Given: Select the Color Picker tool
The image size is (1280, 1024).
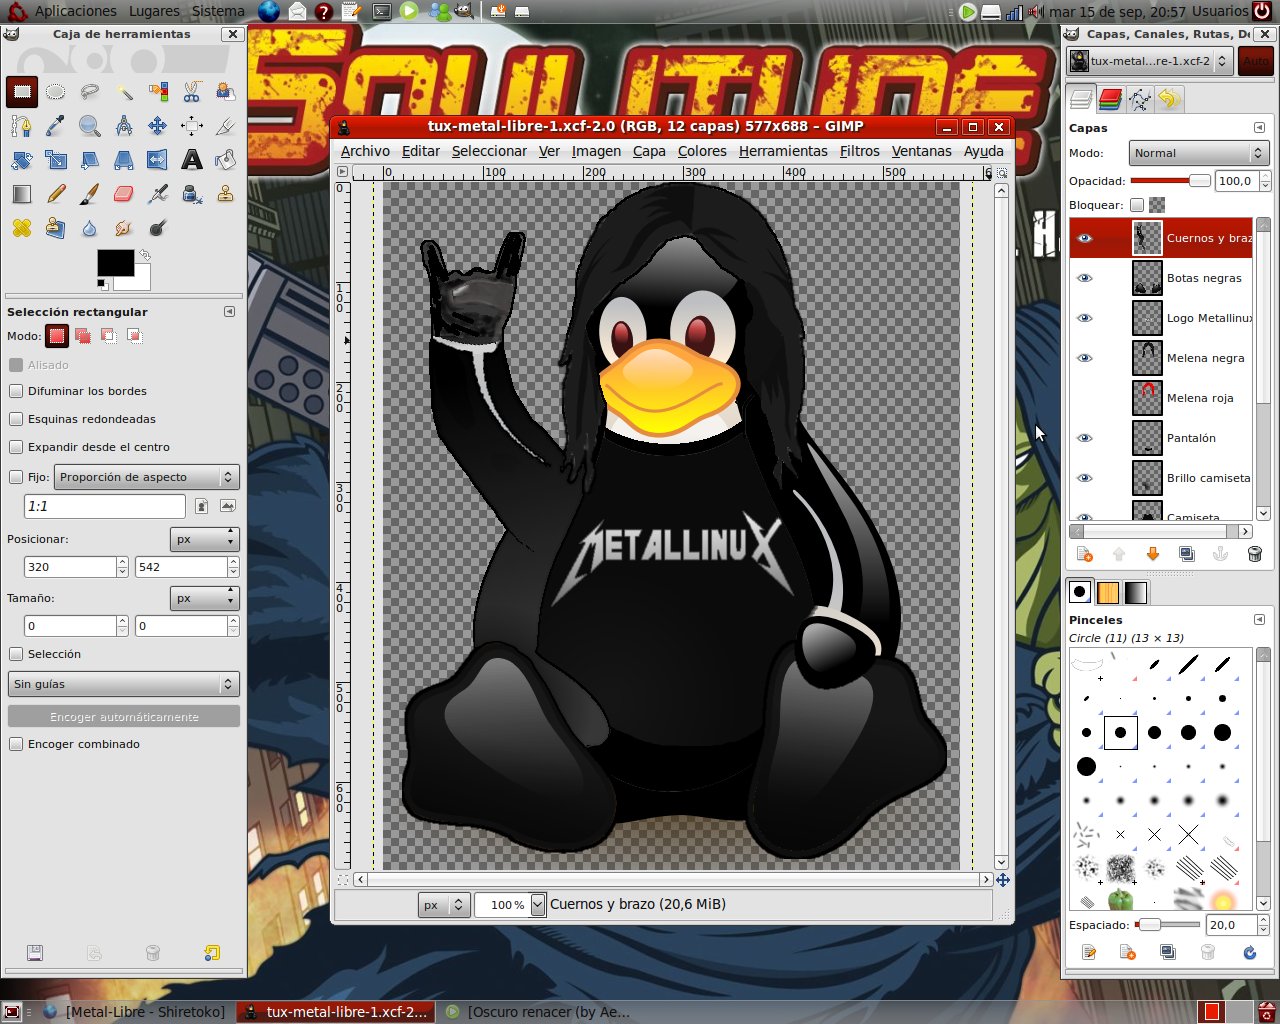Looking at the screenshot, I should click(x=56, y=126).
